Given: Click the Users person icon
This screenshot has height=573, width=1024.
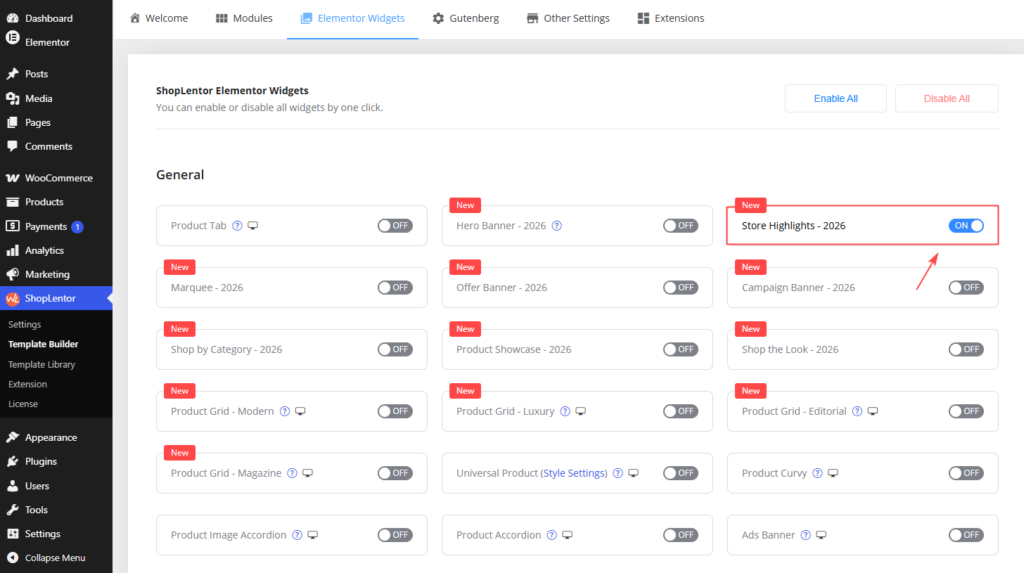Looking at the screenshot, I should coord(12,485).
